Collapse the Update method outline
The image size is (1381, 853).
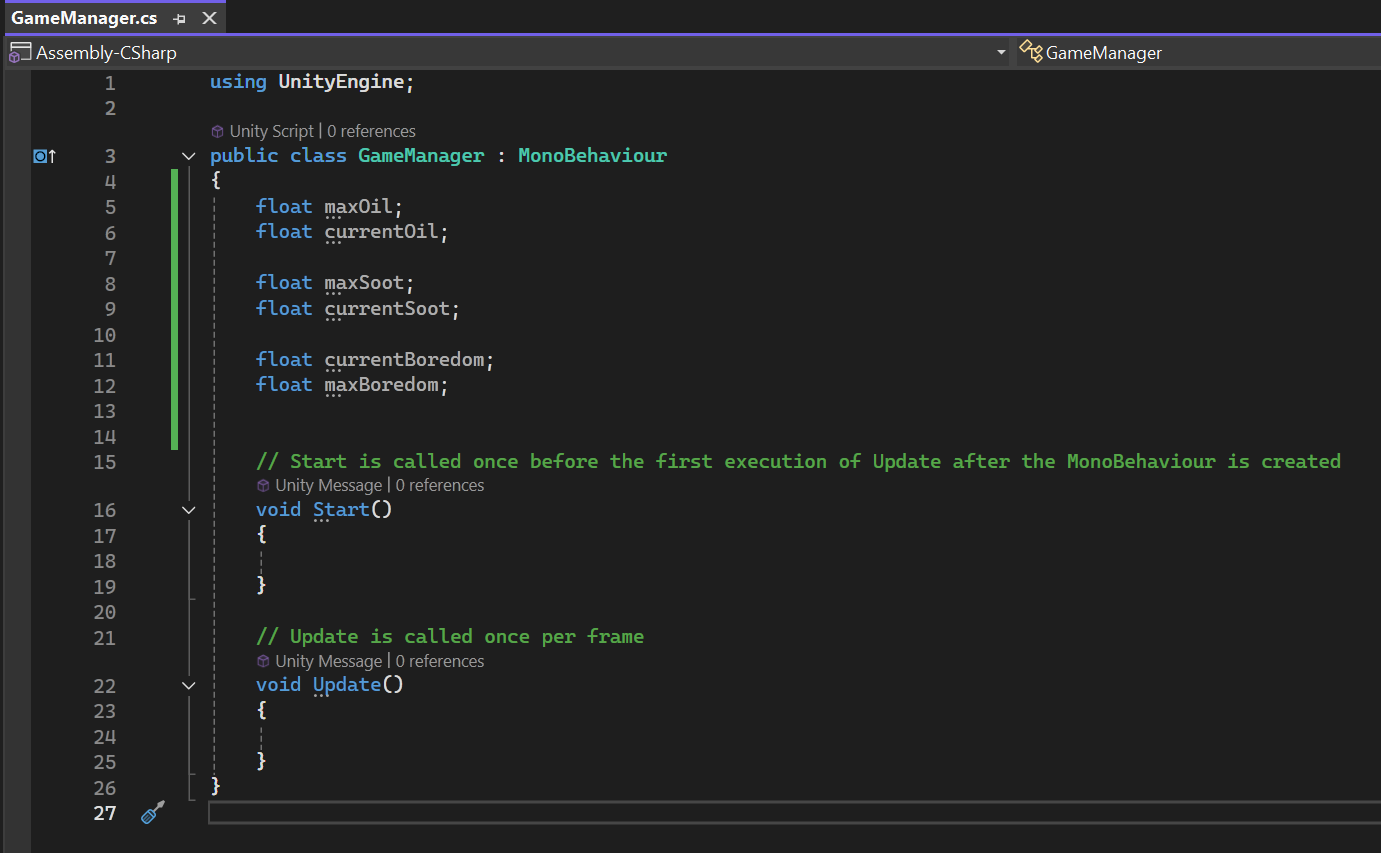click(x=189, y=686)
